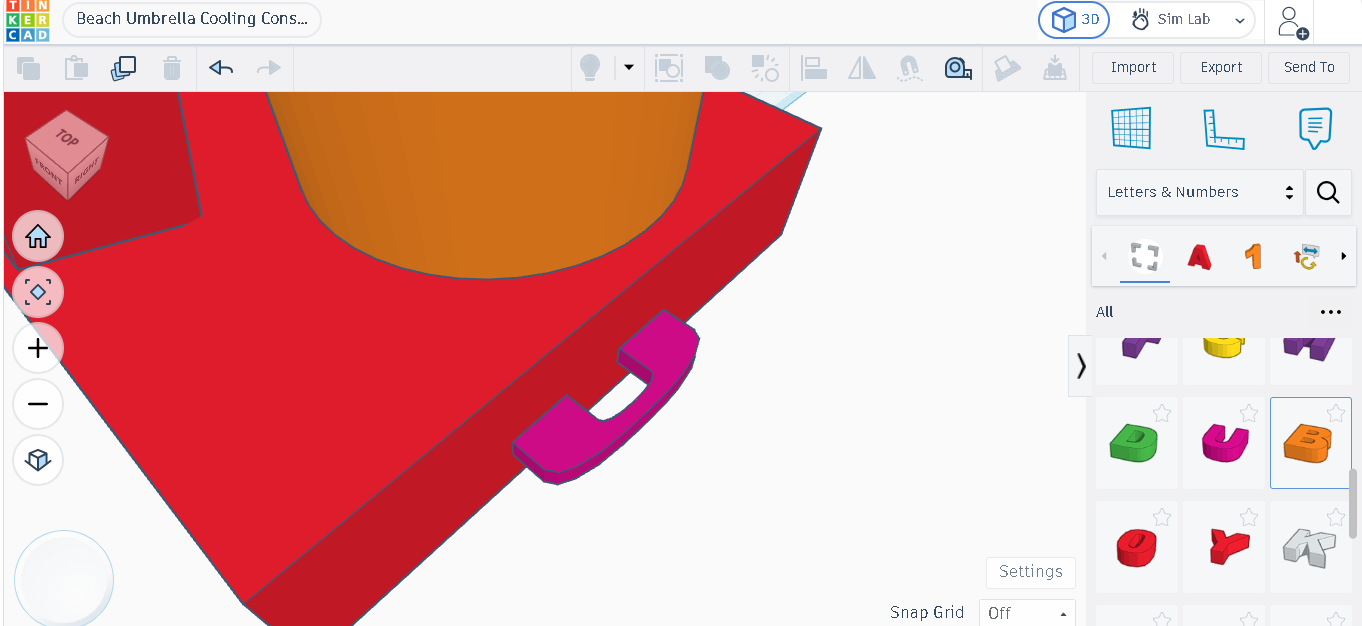Click the Delete trash can icon
Viewport: 1362px width, 626px height.
point(172,68)
